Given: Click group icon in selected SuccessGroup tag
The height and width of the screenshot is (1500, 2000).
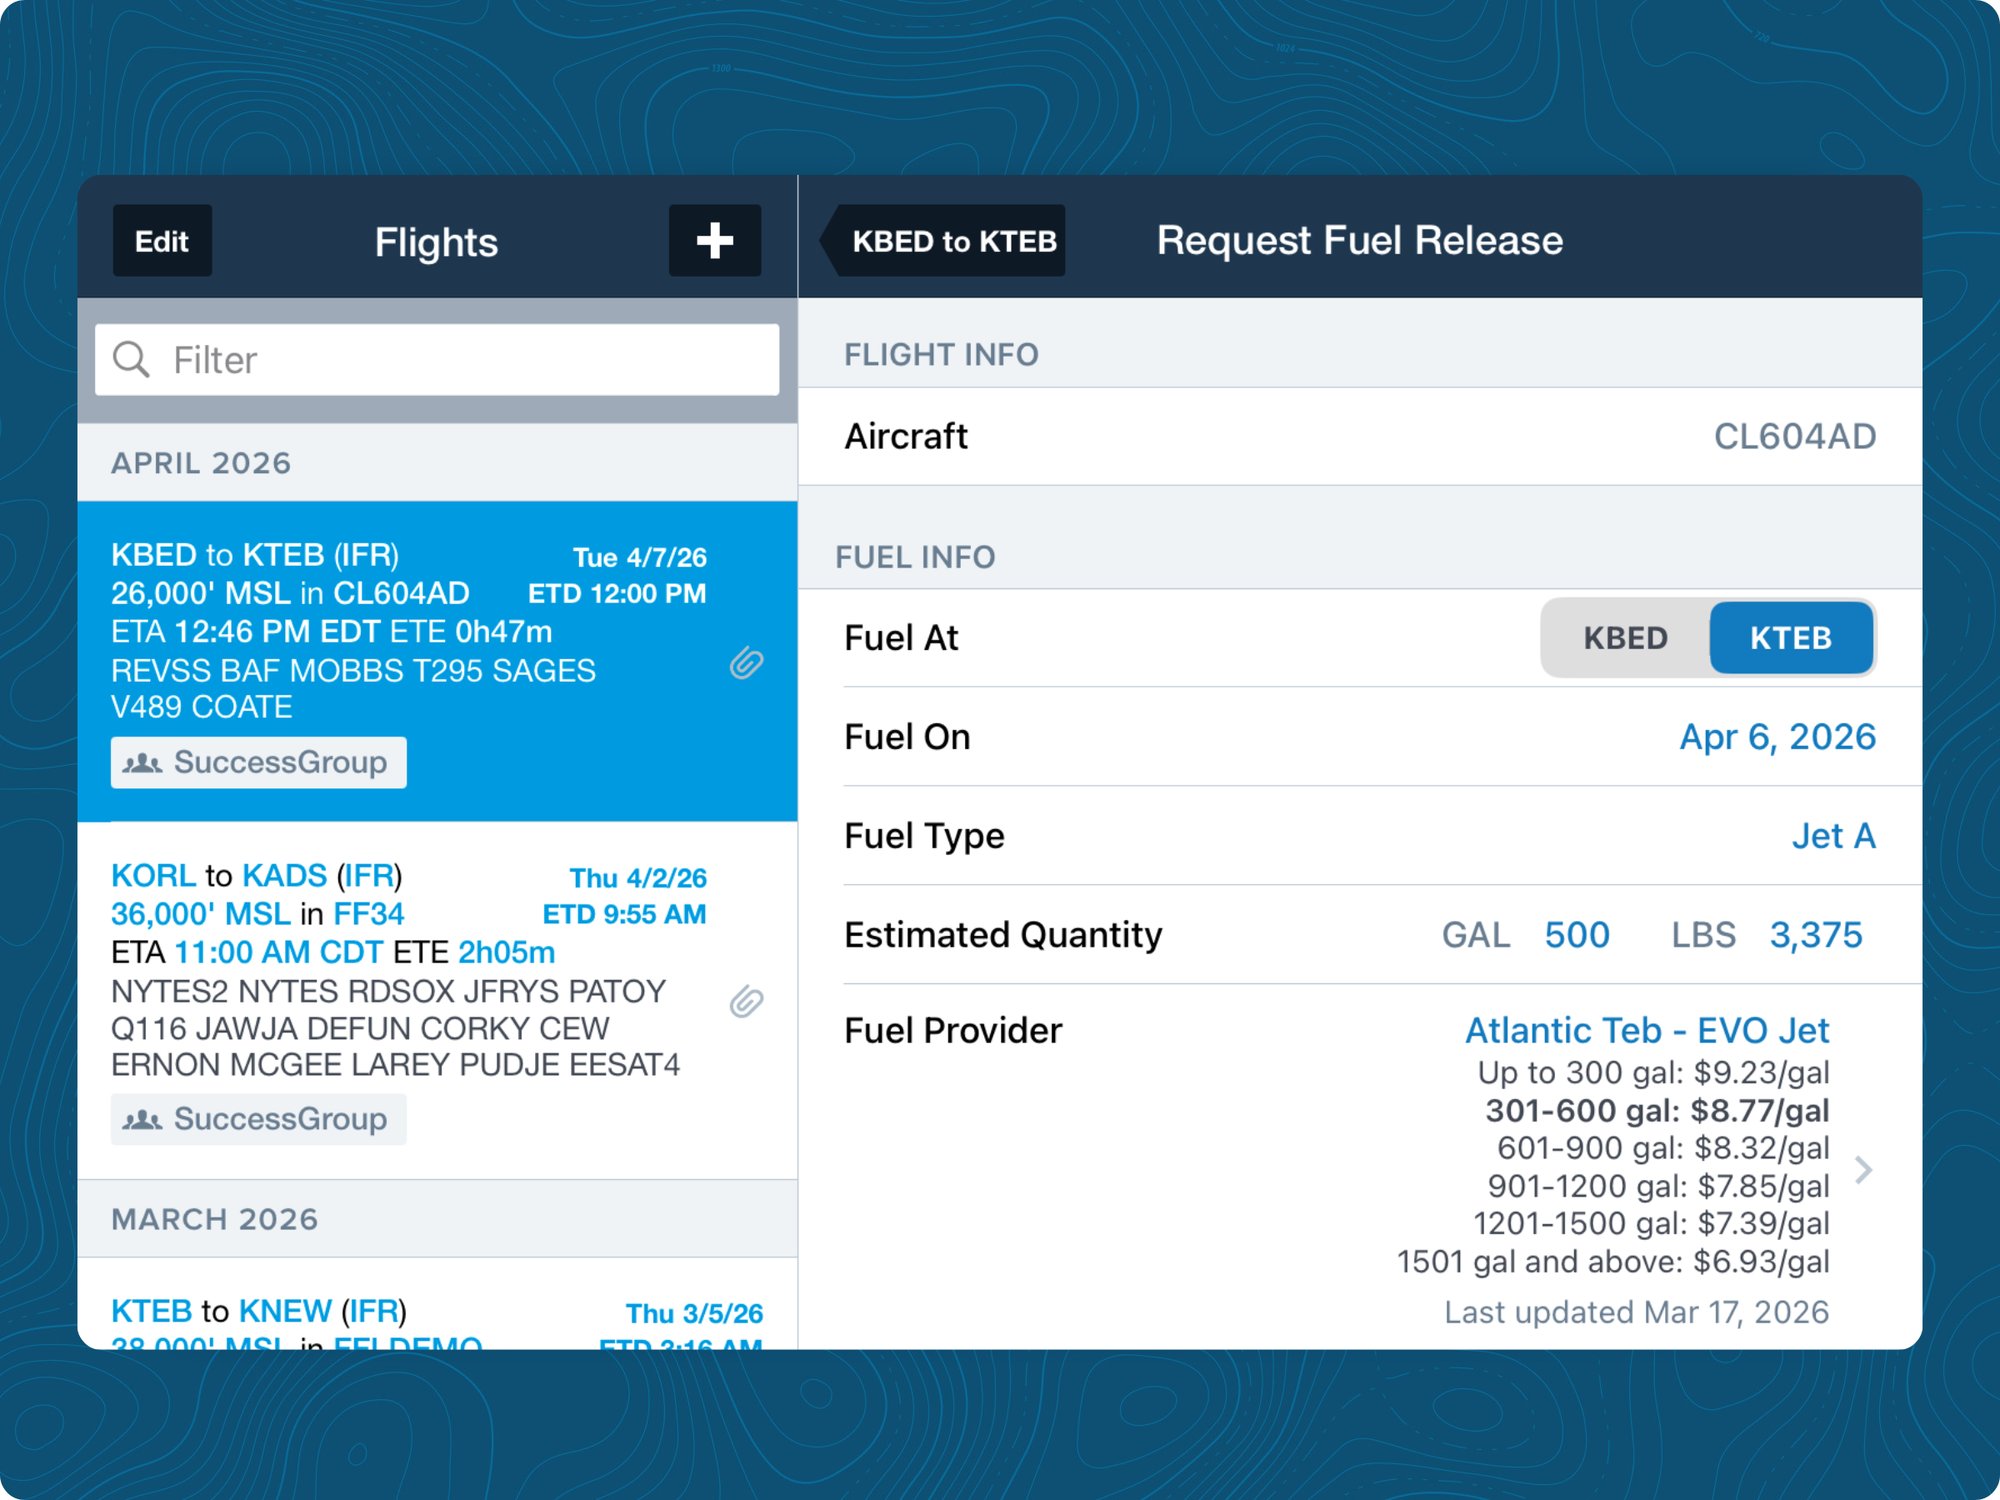Looking at the screenshot, I should click(x=142, y=763).
